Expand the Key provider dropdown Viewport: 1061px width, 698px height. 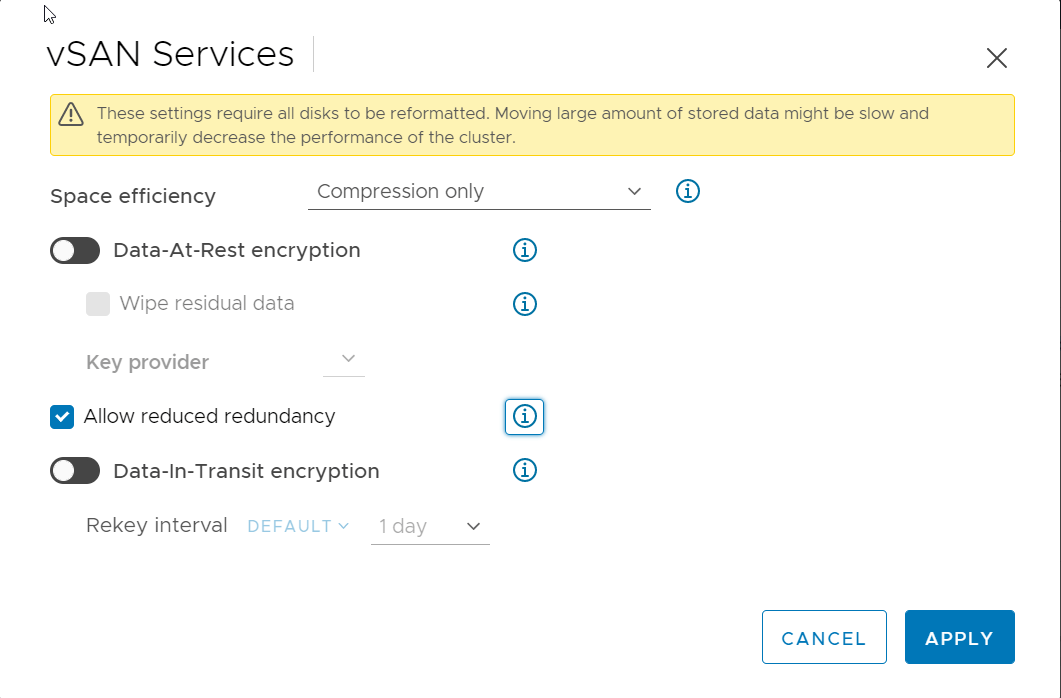click(345, 360)
